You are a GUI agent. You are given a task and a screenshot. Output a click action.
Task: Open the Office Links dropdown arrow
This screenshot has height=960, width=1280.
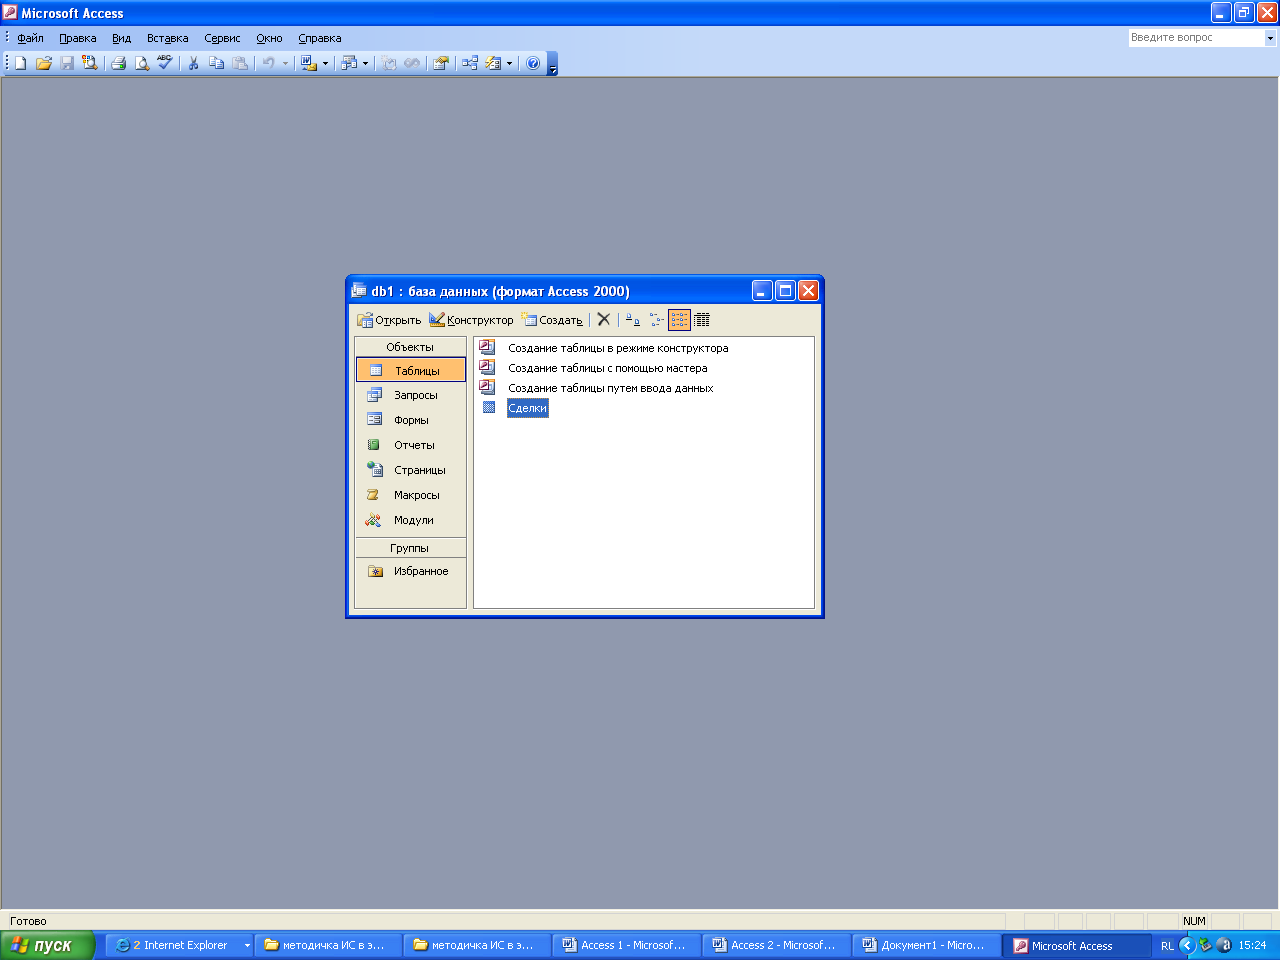(x=325, y=63)
